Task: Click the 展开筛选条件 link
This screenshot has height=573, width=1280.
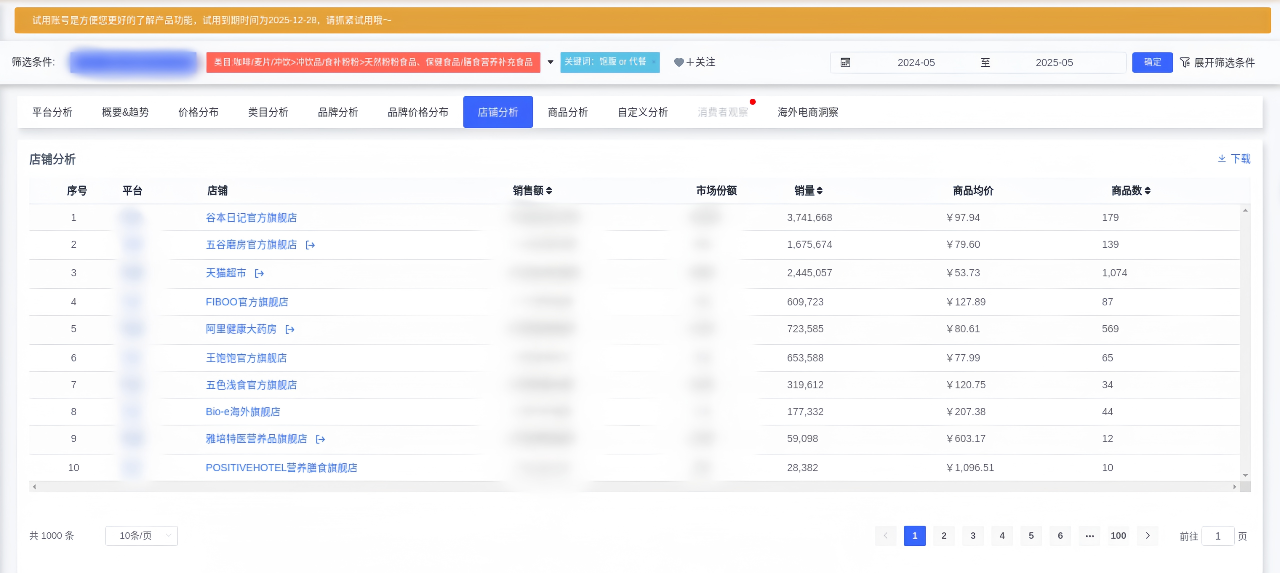Action: click(x=1224, y=62)
